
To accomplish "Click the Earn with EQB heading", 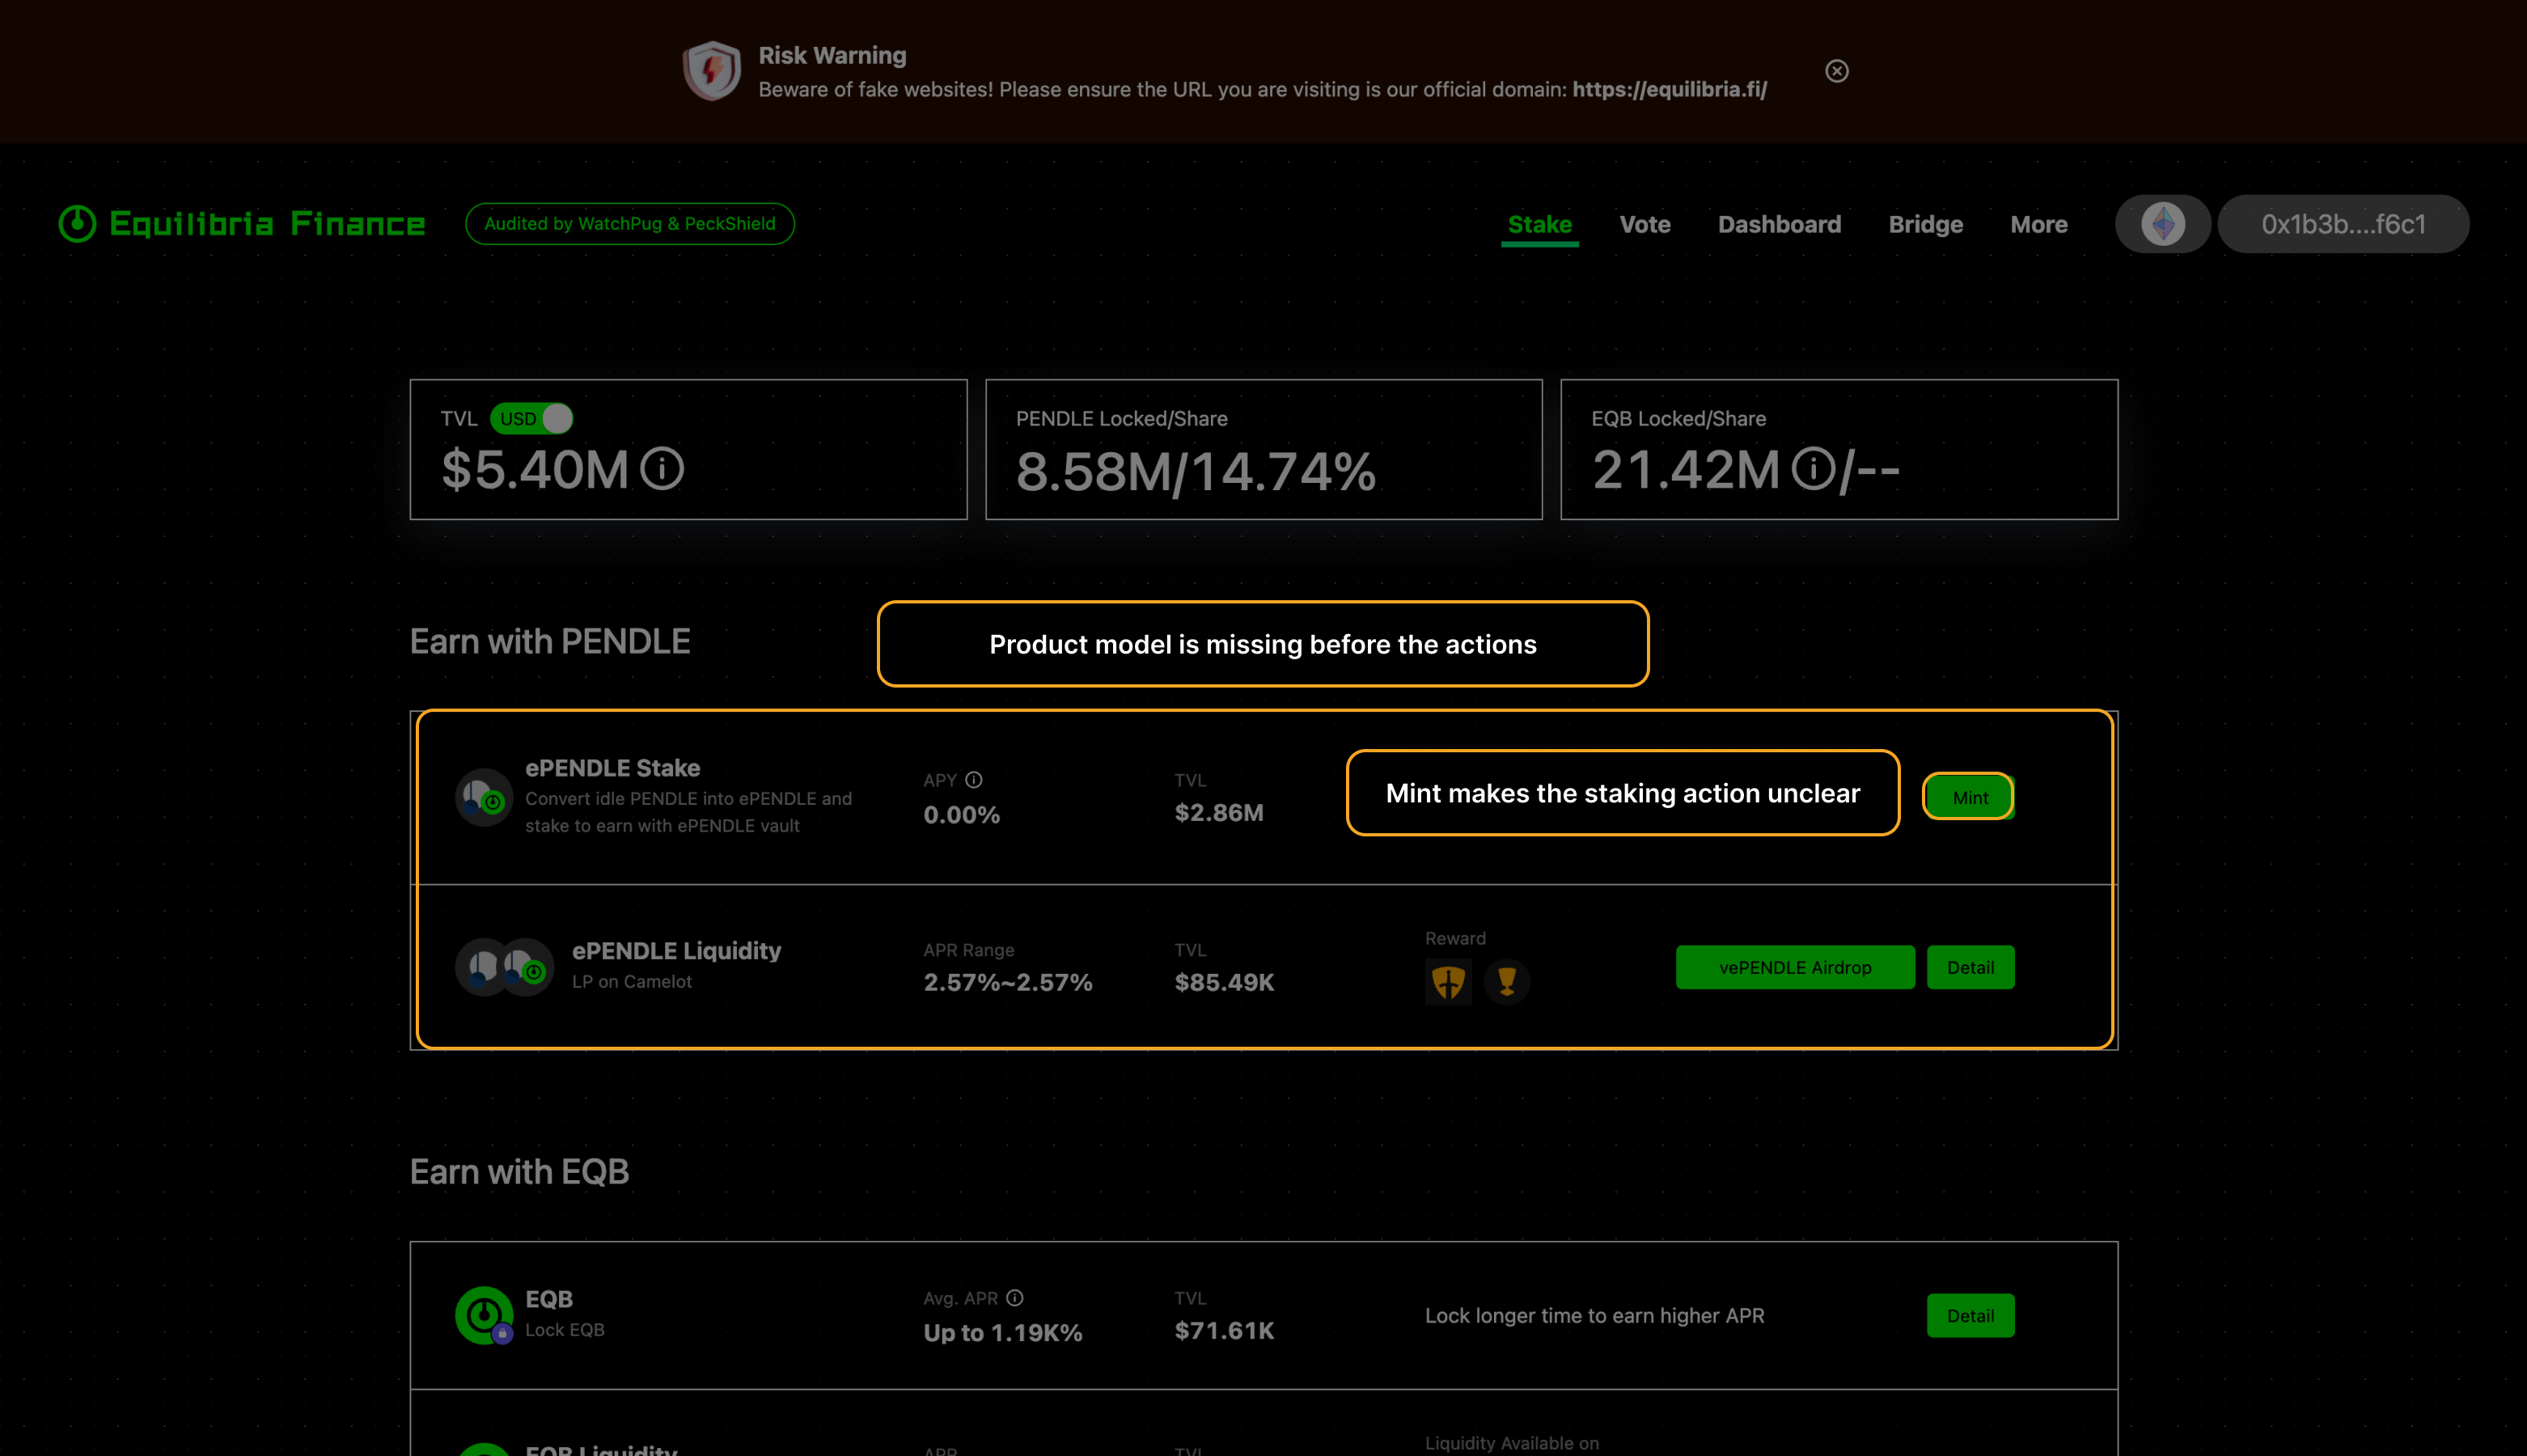I will point(519,1171).
